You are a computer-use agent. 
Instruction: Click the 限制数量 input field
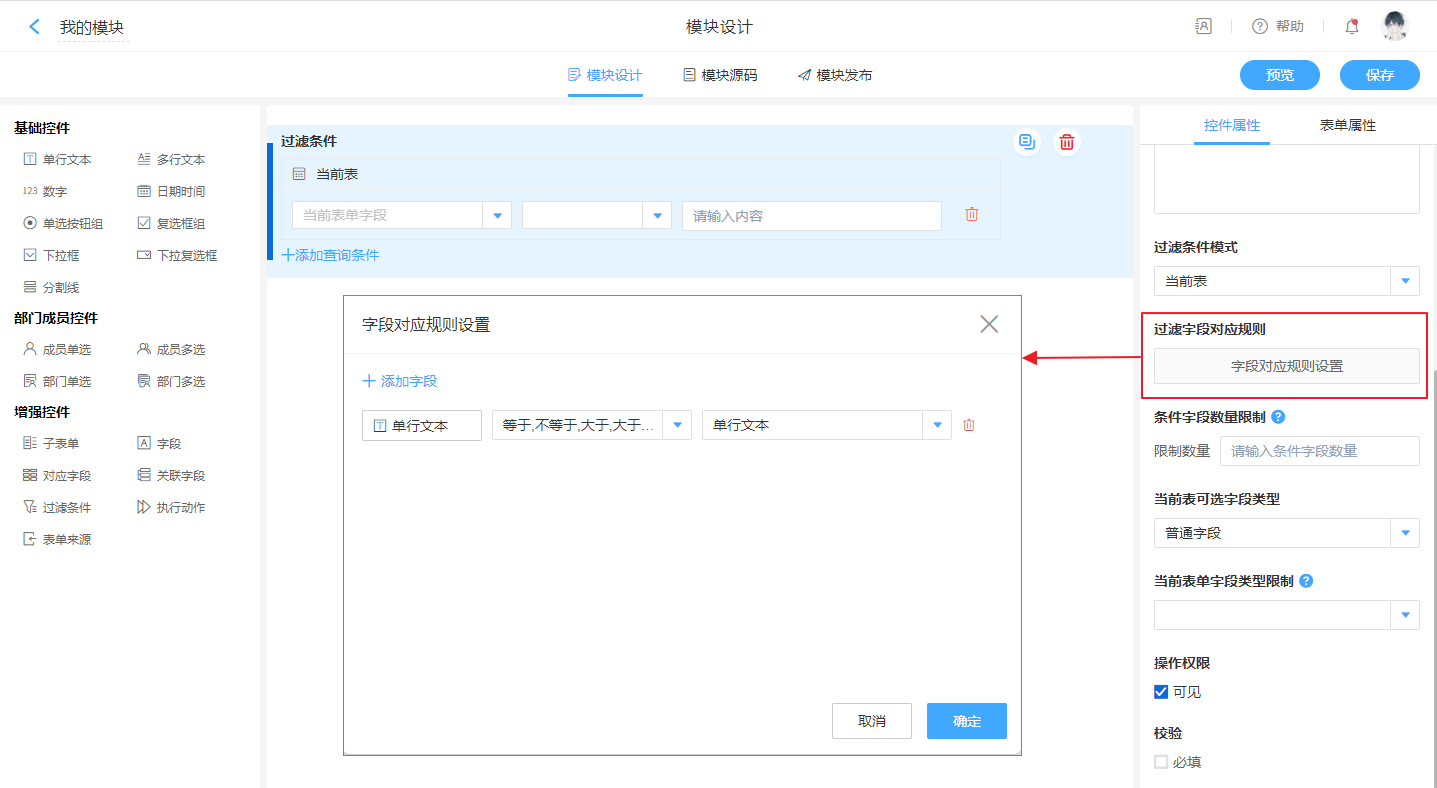pos(1318,451)
